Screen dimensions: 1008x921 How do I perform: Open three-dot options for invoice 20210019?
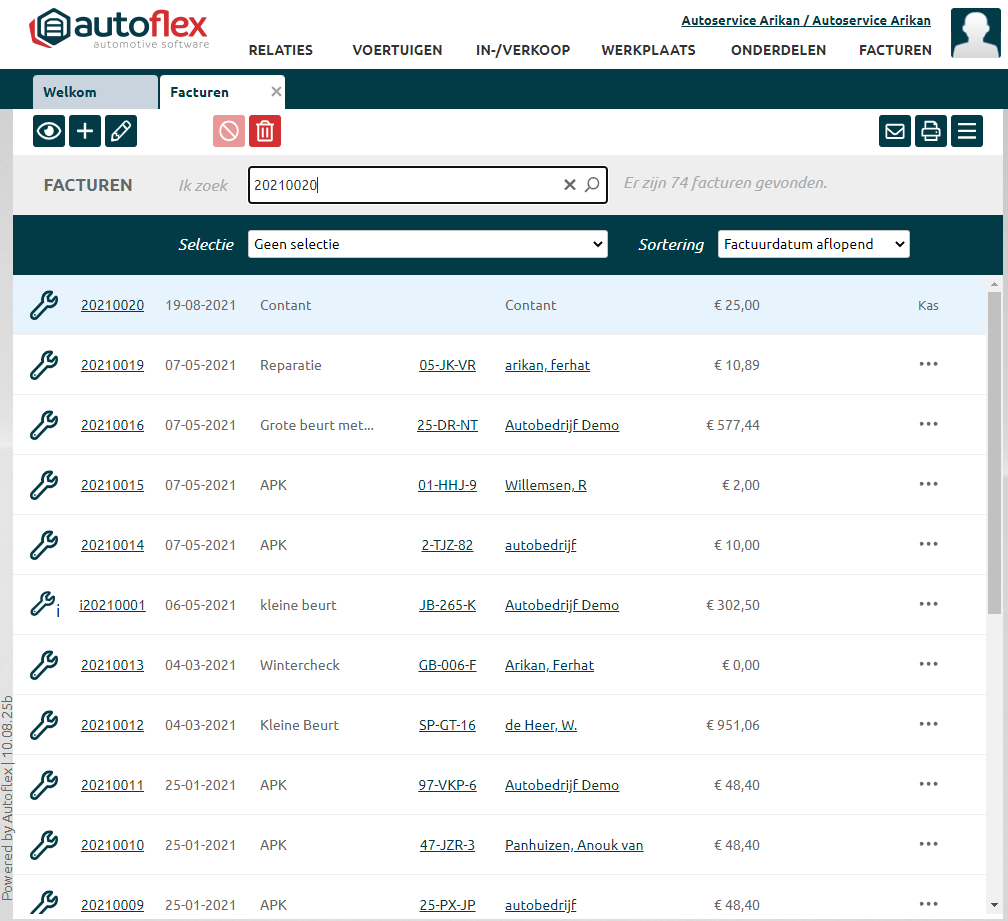point(928,364)
